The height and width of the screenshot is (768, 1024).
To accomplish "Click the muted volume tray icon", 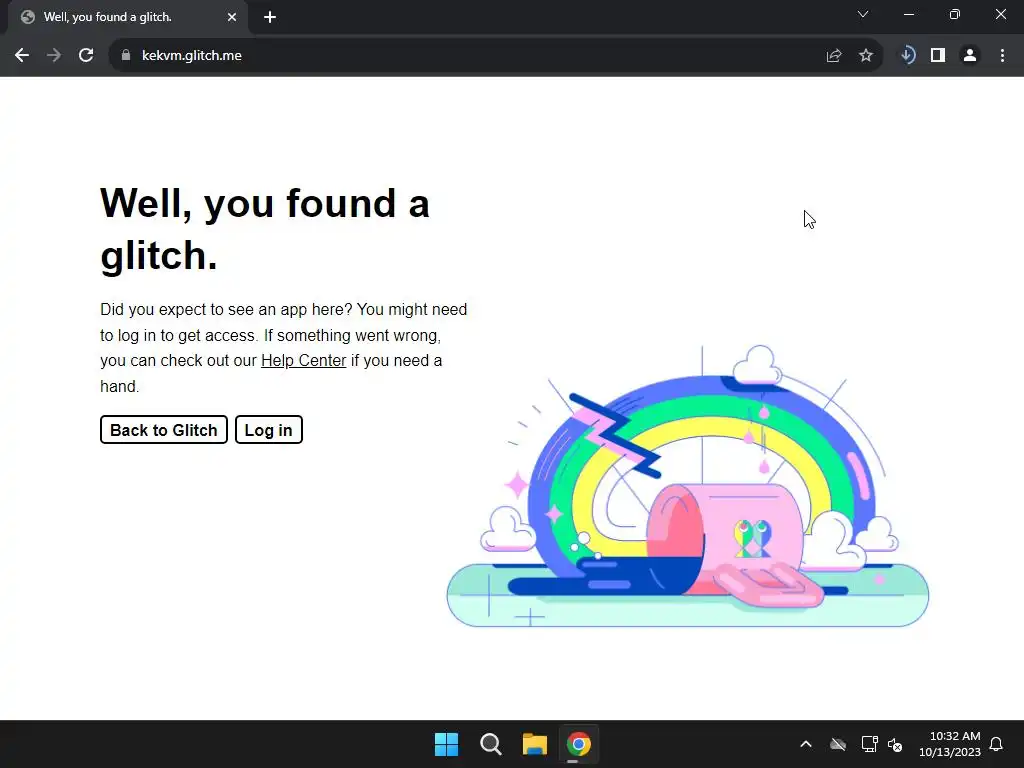I will pos(895,744).
